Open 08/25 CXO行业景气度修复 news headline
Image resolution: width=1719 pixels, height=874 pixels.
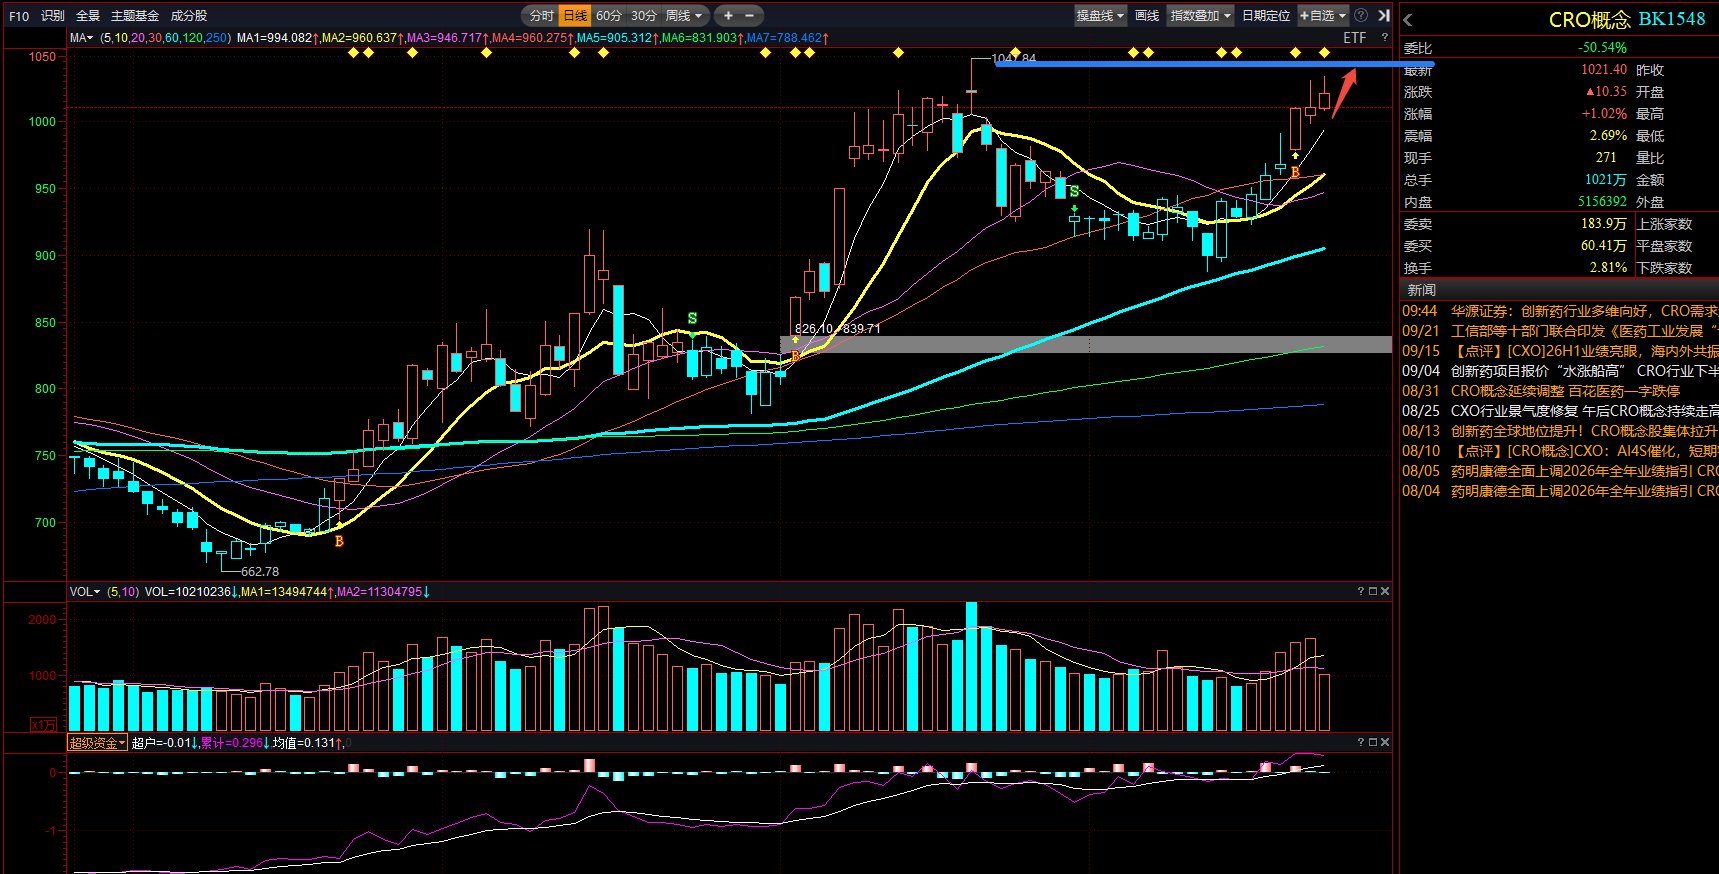click(x=1560, y=411)
